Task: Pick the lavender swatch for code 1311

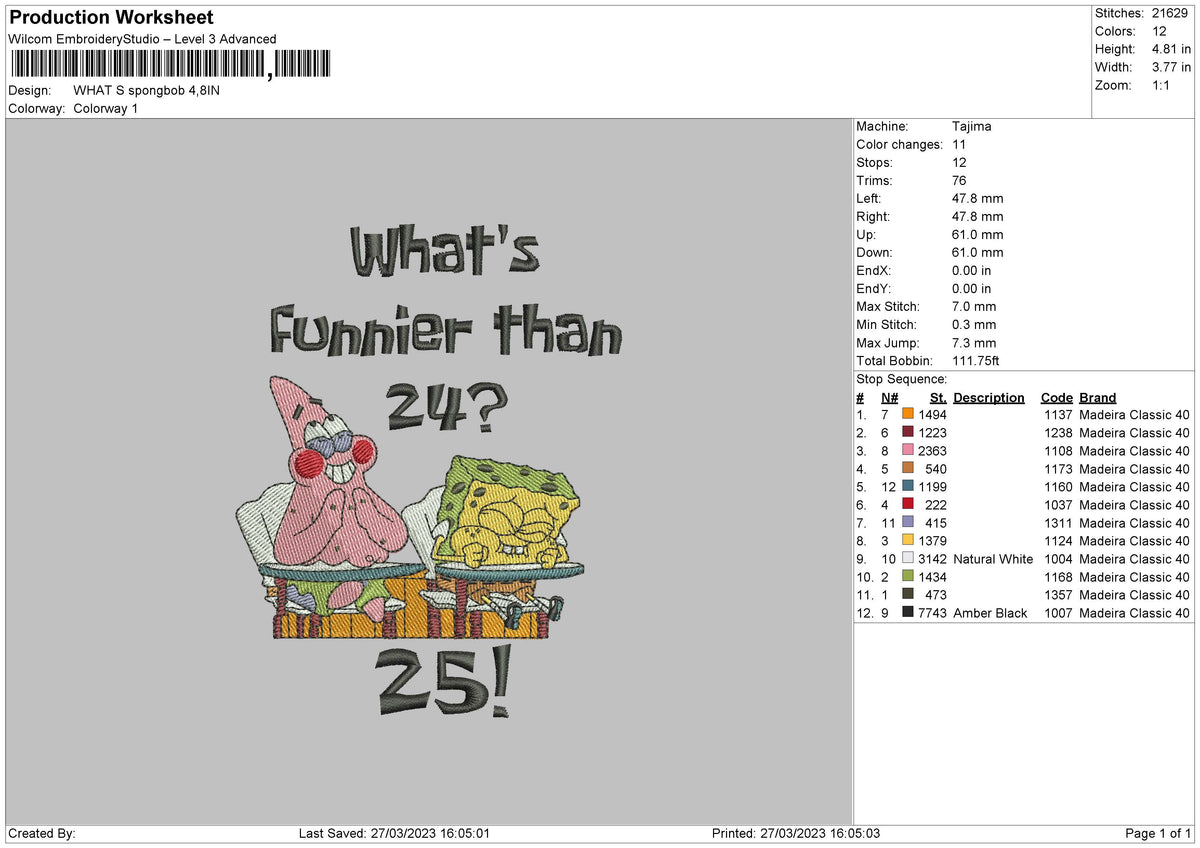Action: 908,522
